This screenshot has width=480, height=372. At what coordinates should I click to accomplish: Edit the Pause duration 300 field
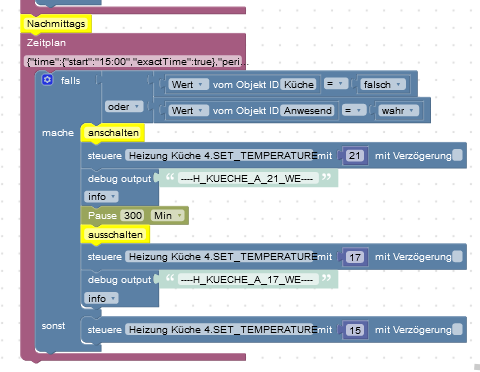(133, 215)
